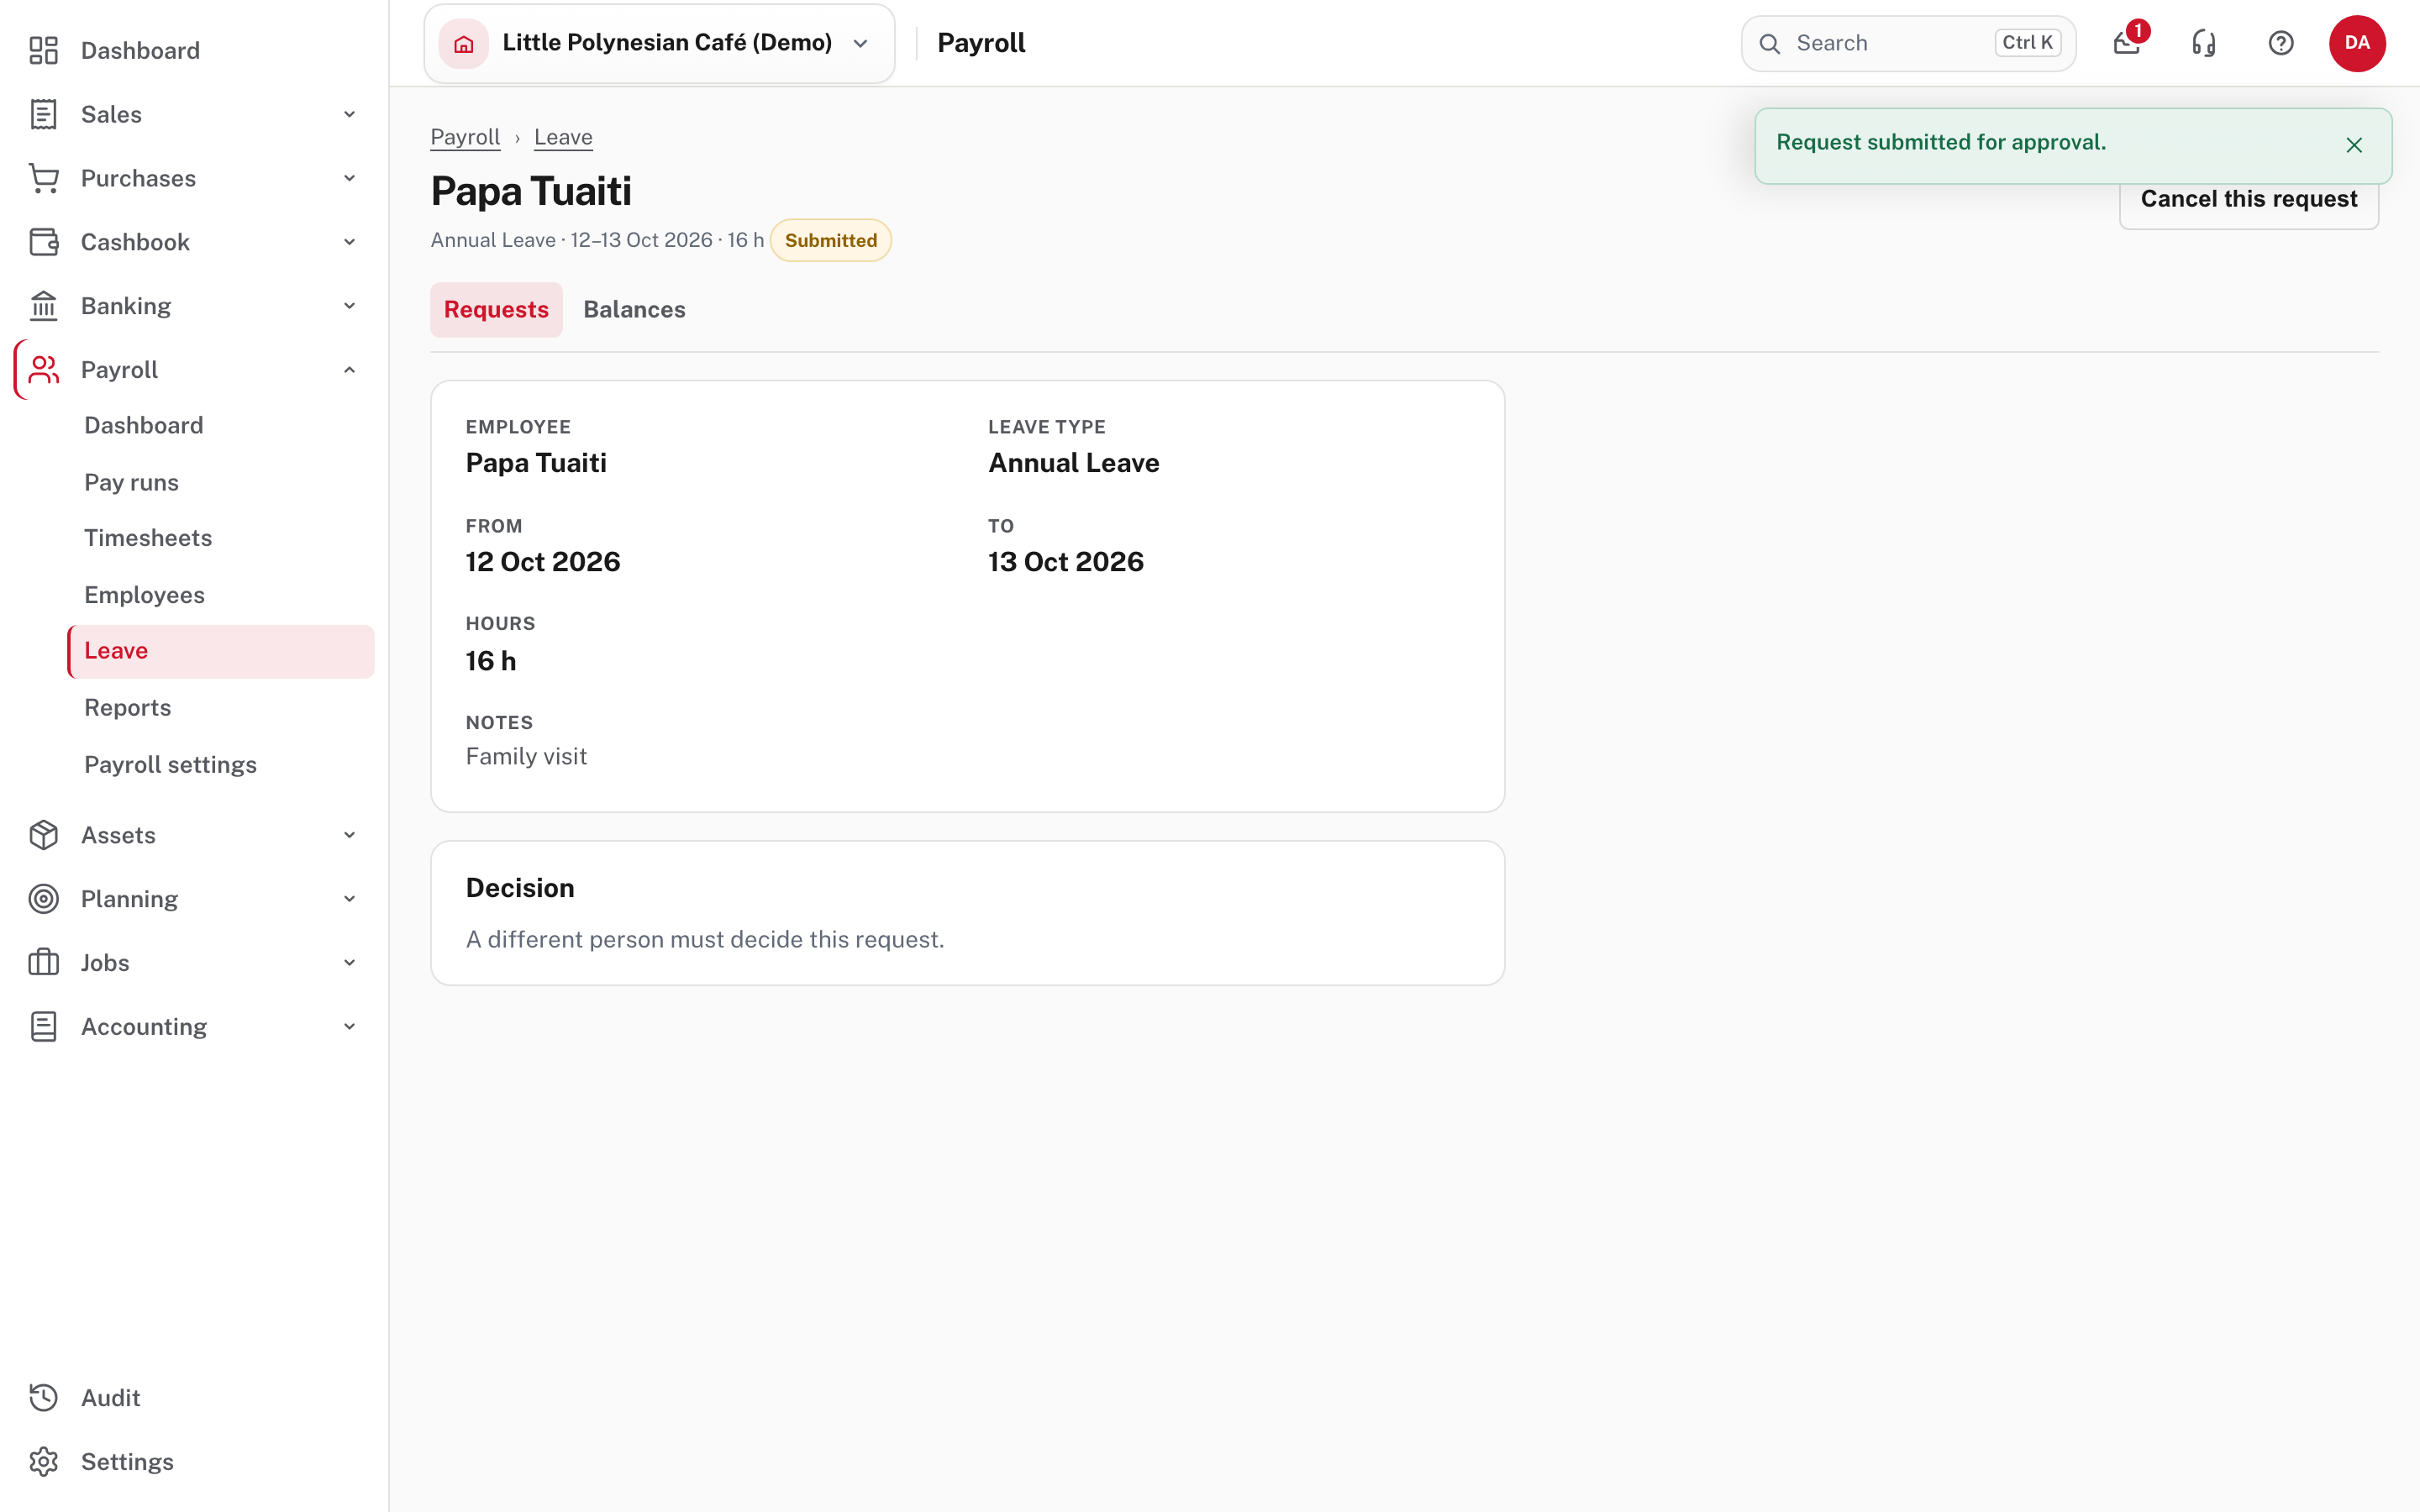2420x1512 pixels.
Task: Open the Little Polynesian Café company dropdown
Action: tap(659, 43)
